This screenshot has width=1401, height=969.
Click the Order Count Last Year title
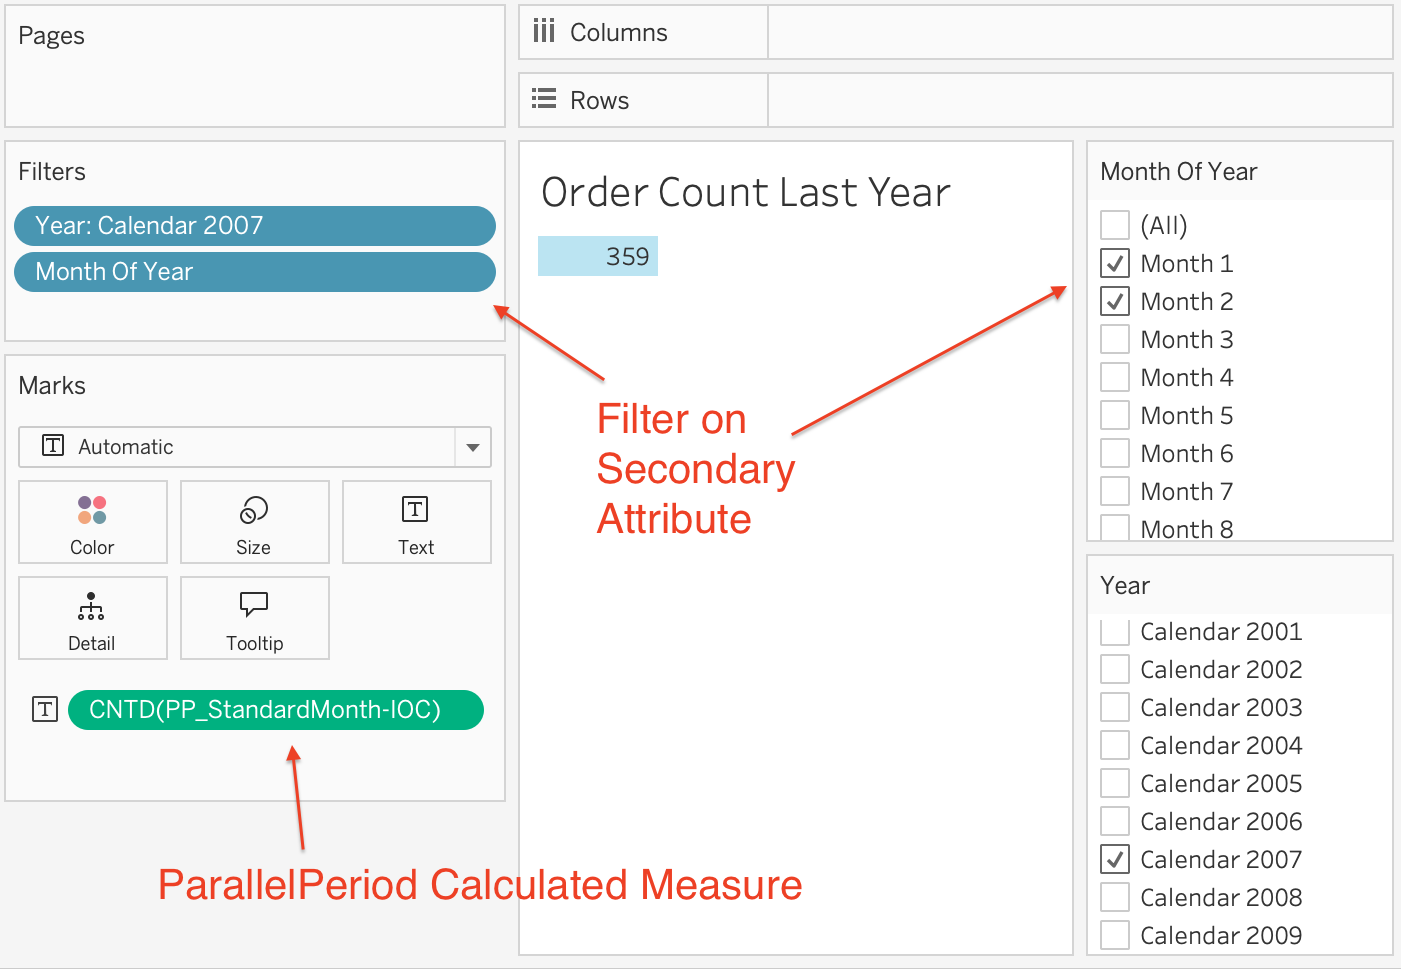coord(745,193)
